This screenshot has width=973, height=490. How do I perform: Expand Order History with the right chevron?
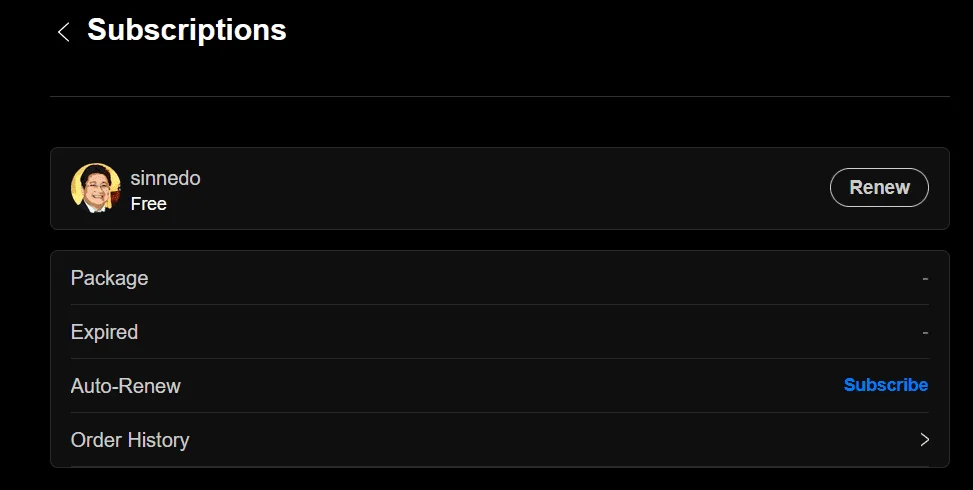[925, 440]
